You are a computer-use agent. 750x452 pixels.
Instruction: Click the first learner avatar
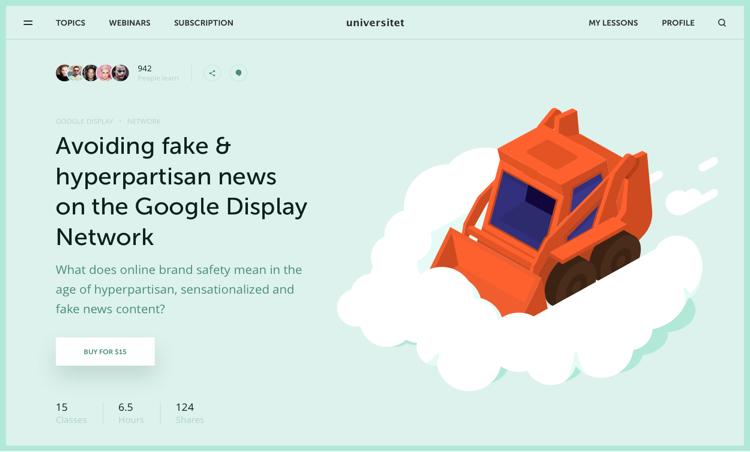click(x=63, y=73)
